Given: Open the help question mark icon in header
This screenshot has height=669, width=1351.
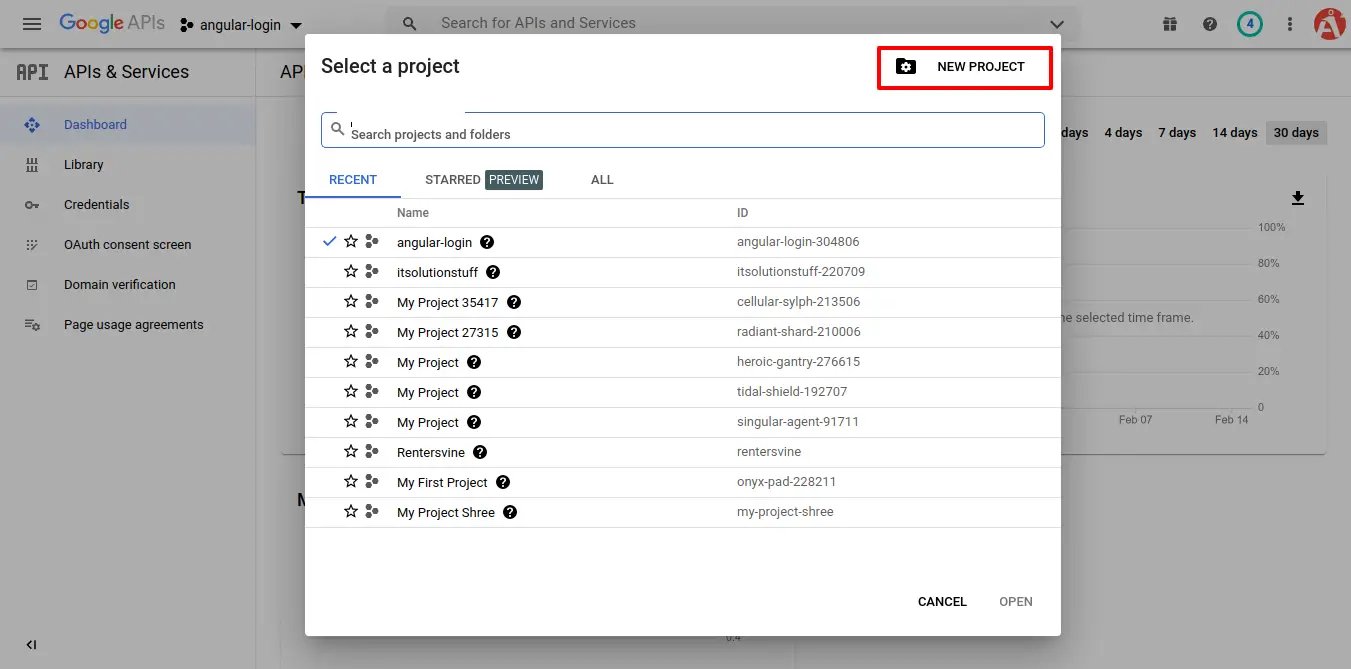Looking at the screenshot, I should [1210, 24].
